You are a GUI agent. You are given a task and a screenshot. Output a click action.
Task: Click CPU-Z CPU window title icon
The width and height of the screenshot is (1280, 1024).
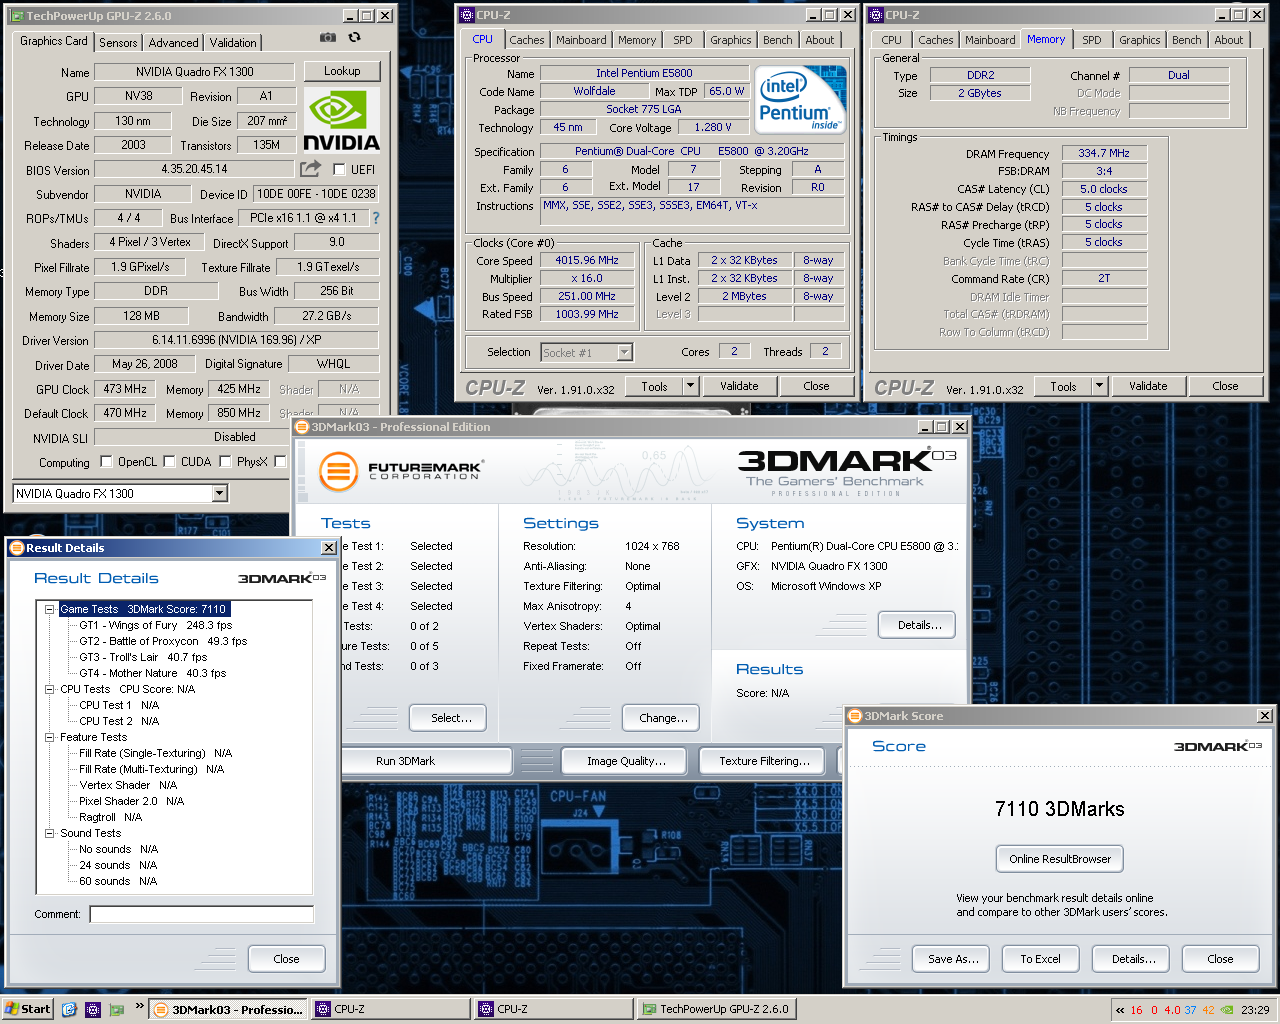coord(467,15)
